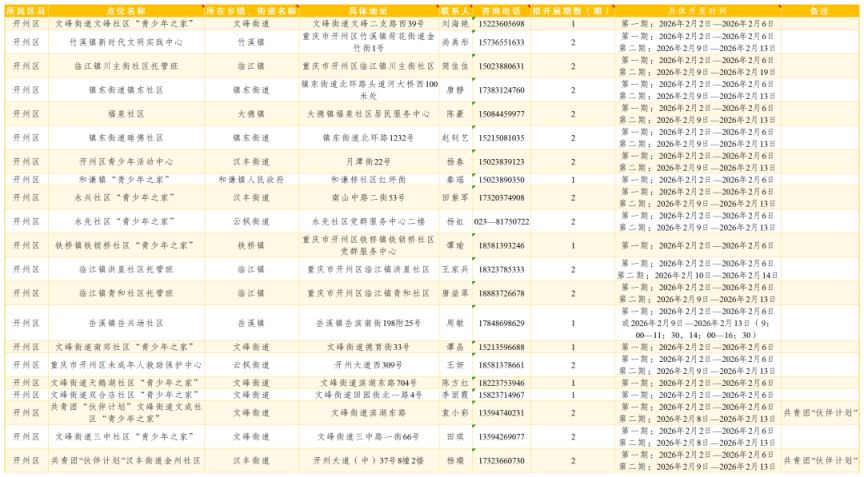Image resolution: width=864 pixels, height=477 pixels.
Task: Click the 共青团"伙伴计划"汉丰街道金州社区 cell
Action: (126, 460)
